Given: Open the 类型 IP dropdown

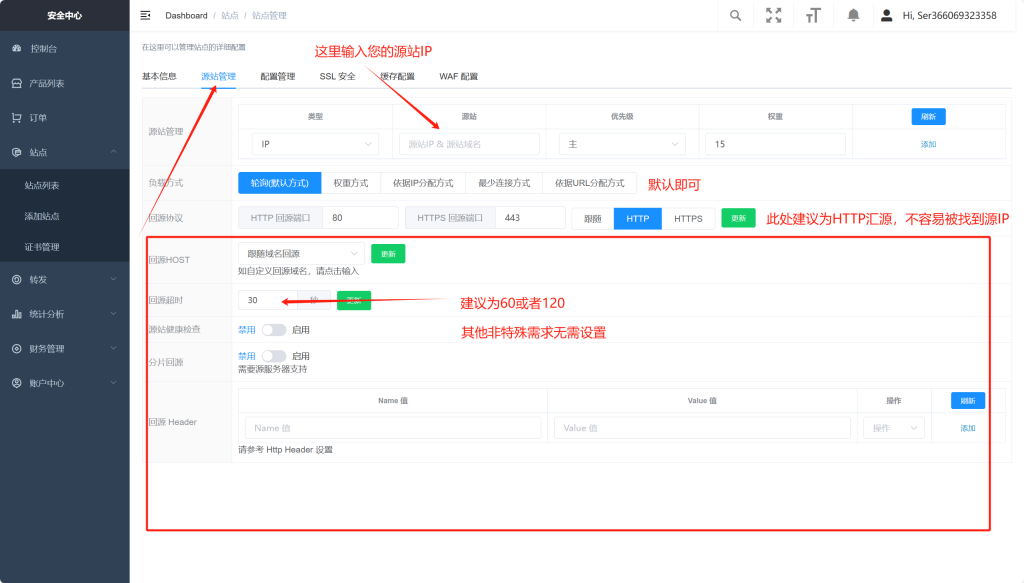Looking at the screenshot, I should coord(314,144).
